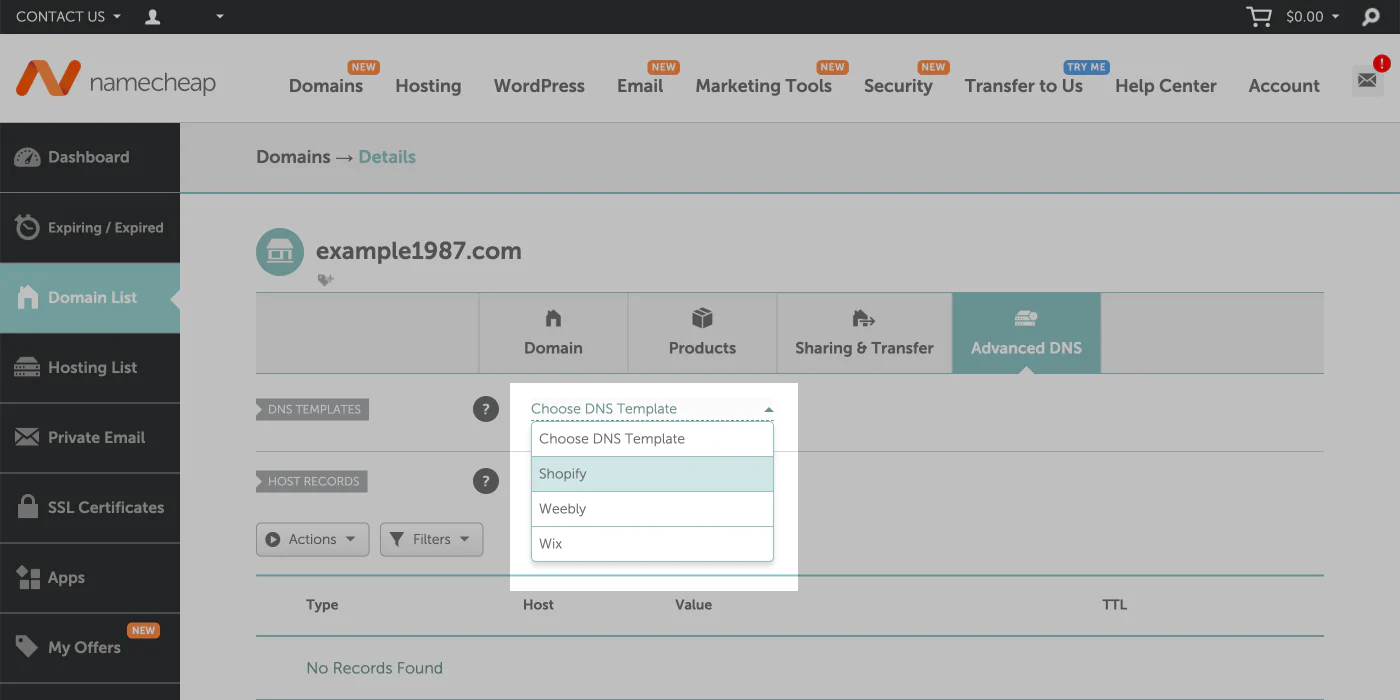Click the HOST RECORDS section label
The width and height of the screenshot is (1400, 700).
click(x=312, y=481)
